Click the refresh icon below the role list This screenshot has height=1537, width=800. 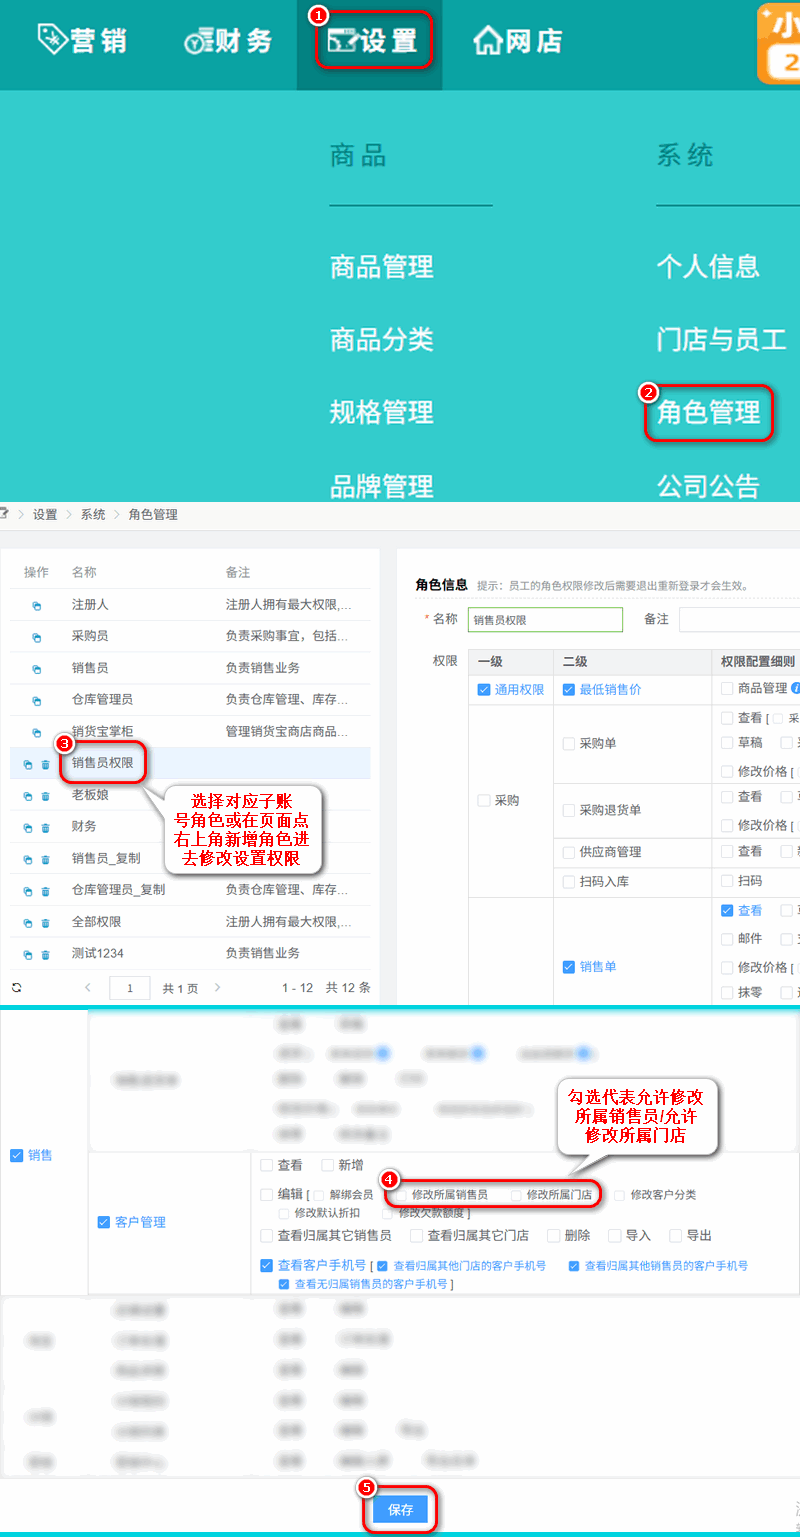17,987
